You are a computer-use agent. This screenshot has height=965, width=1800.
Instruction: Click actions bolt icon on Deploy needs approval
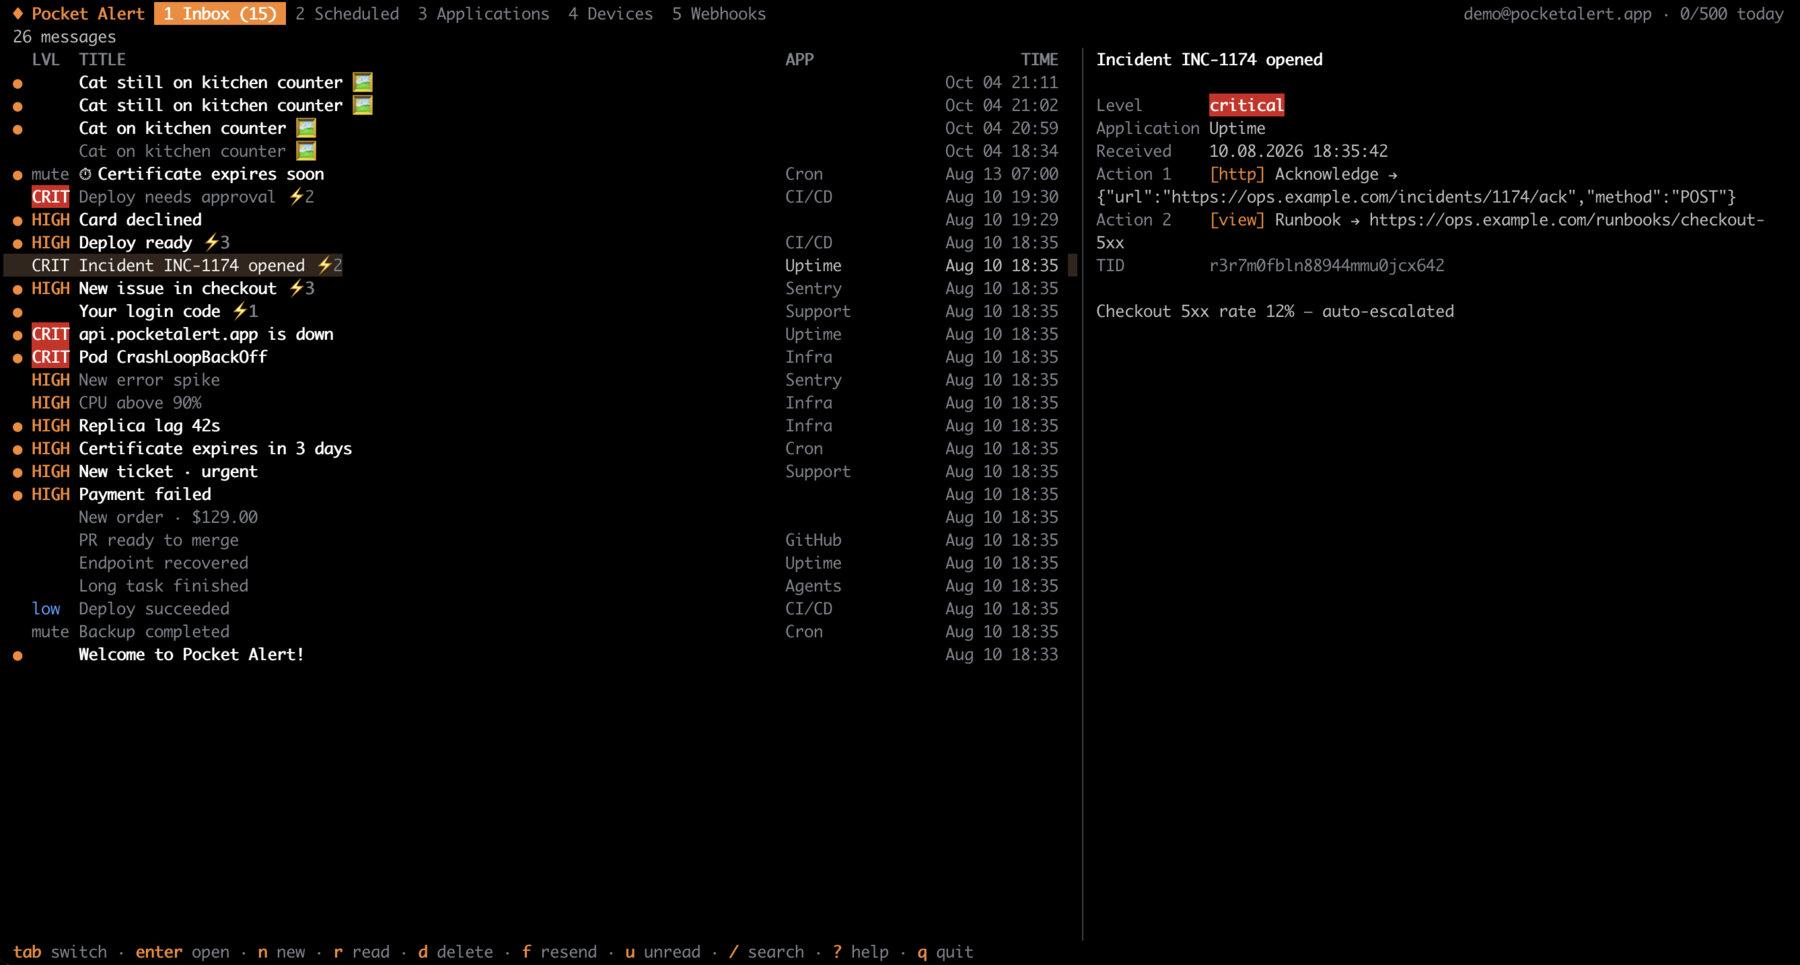click(x=296, y=197)
